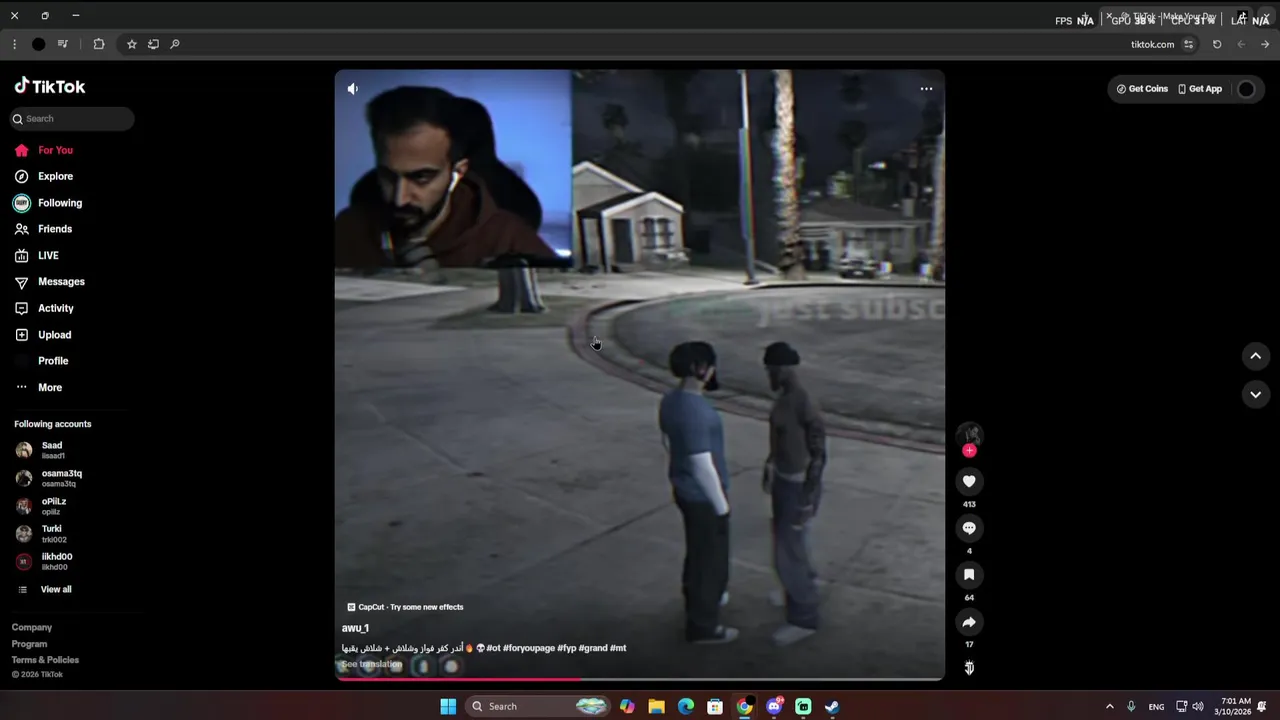
Task: Click the TikTok logo
Action: point(50,86)
